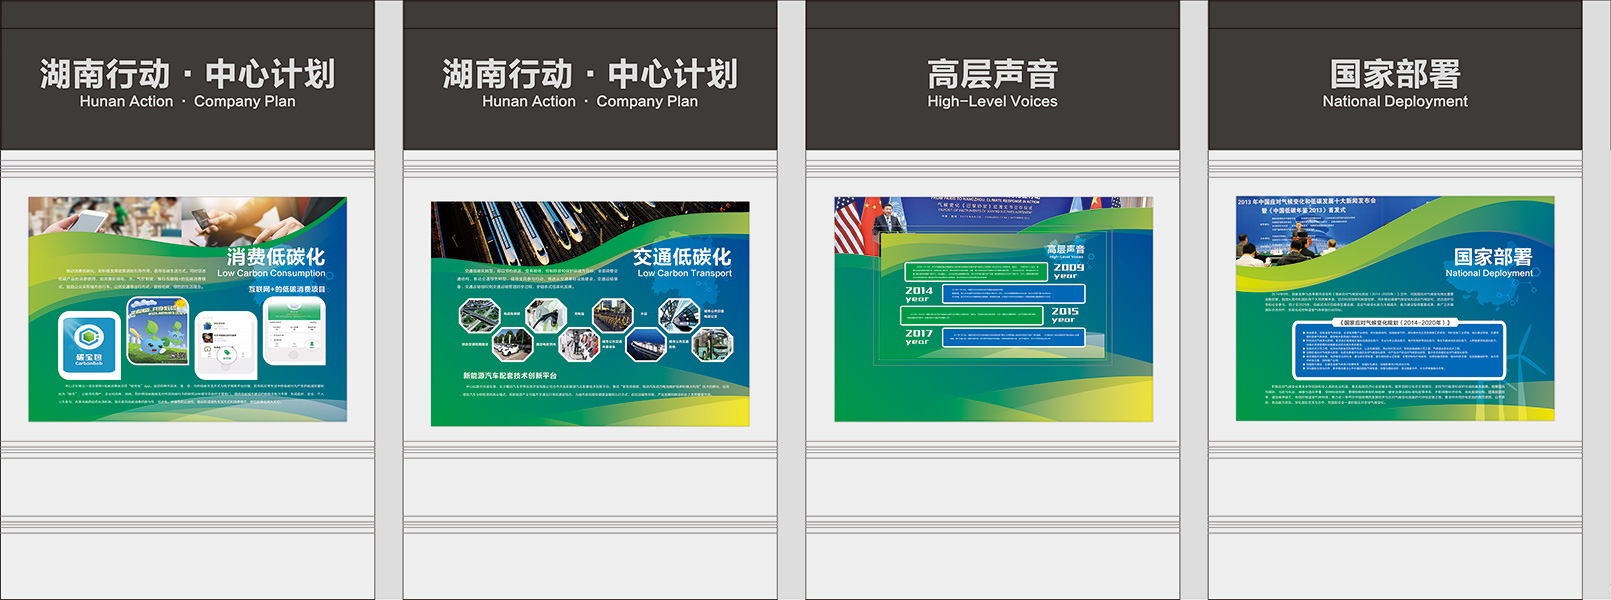
Task: Click the cargo ship hexagon picture
Action: point(645,346)
